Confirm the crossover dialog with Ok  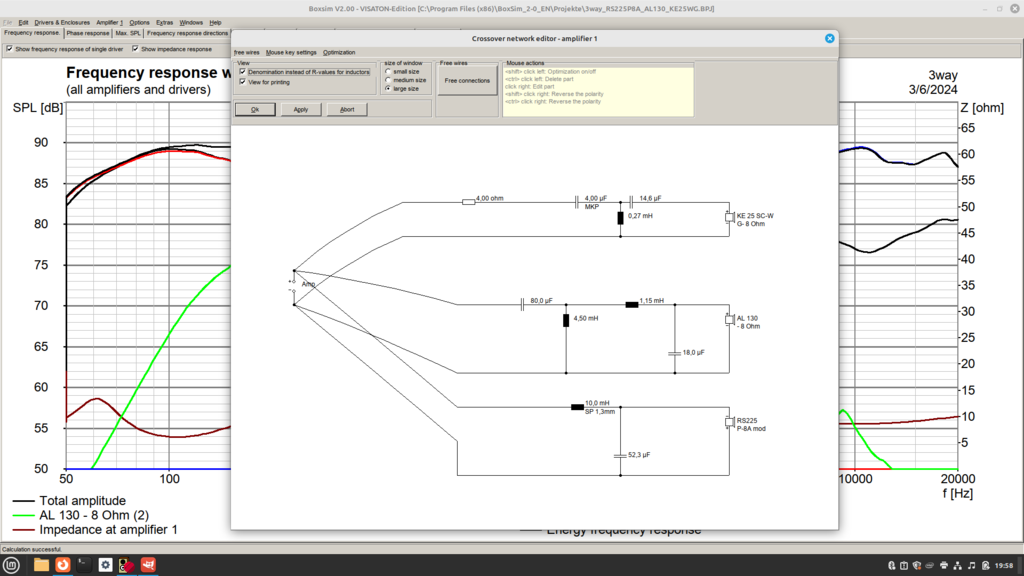click(255, 110)
